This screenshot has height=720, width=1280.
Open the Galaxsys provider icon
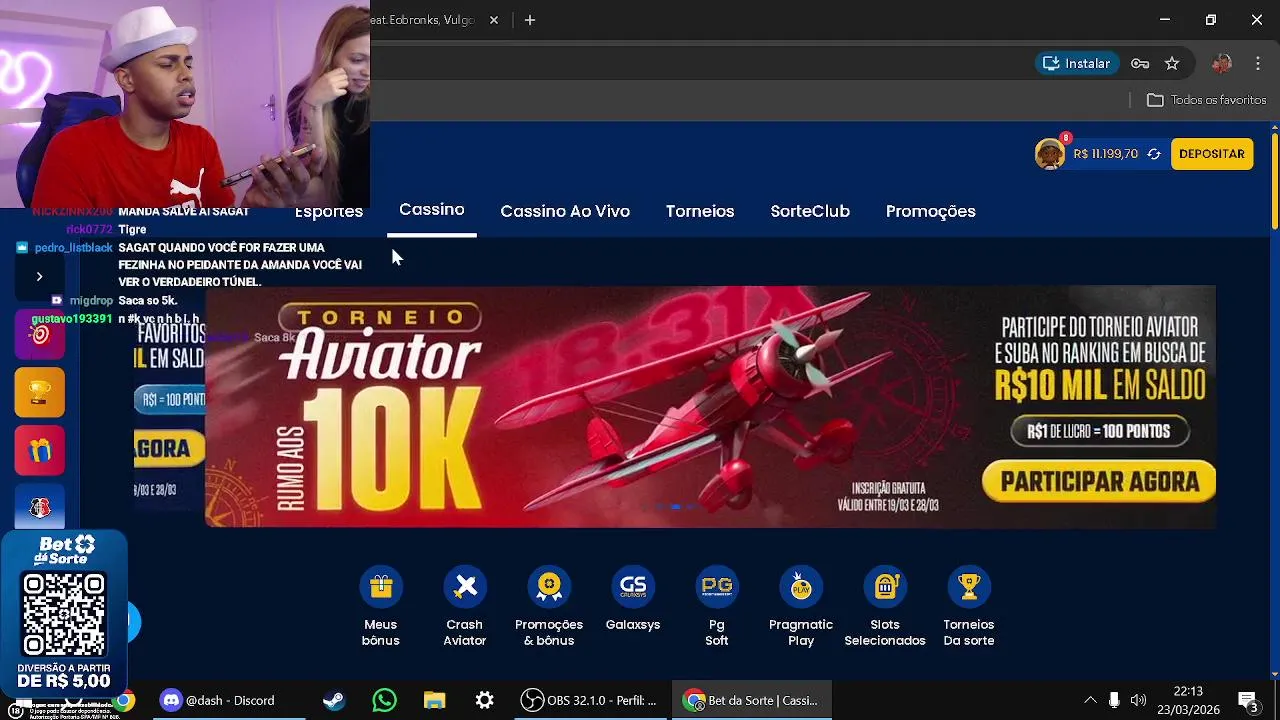(633, 587)
